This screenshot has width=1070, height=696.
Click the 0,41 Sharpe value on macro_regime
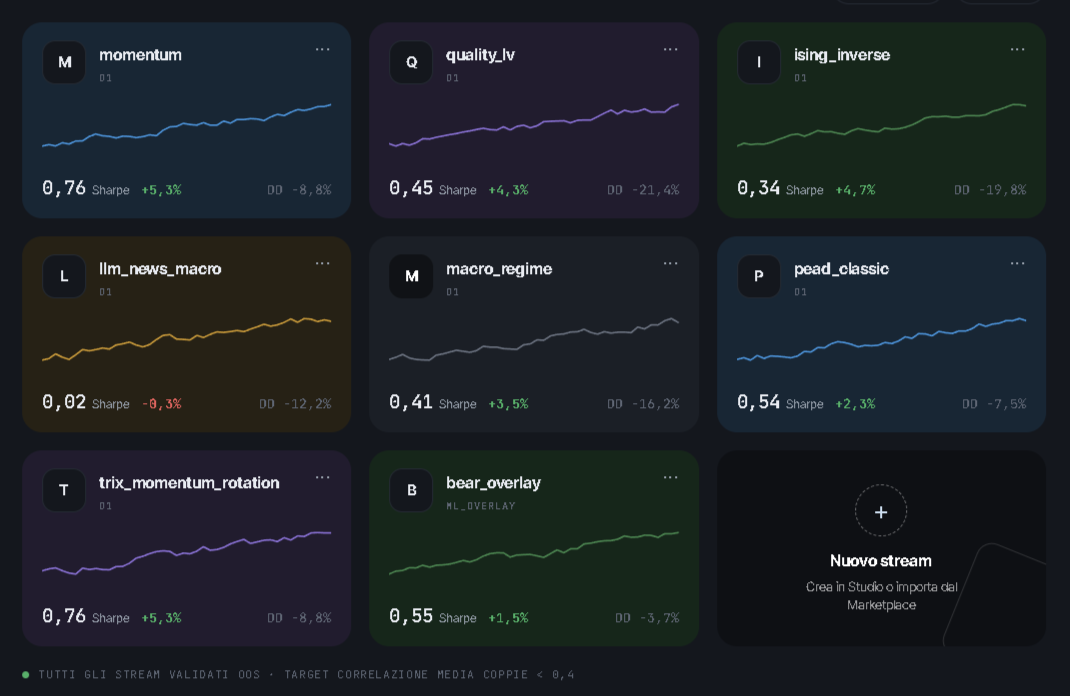click(411, 403)
